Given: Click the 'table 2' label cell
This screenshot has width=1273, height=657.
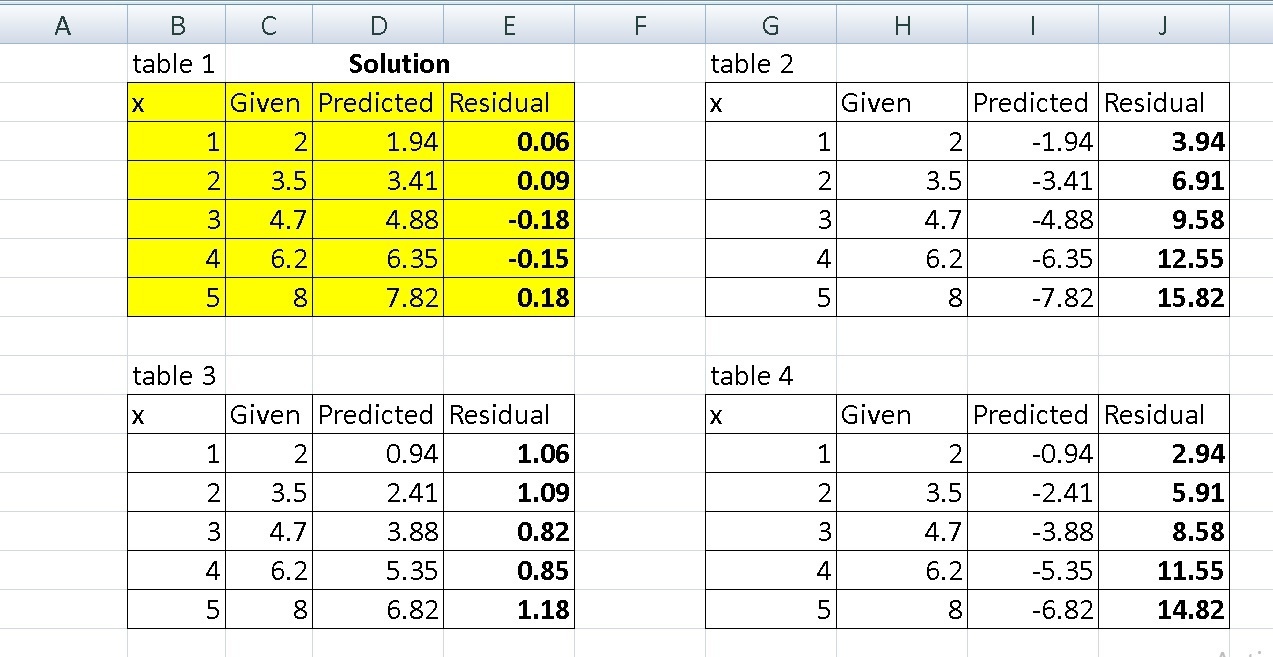Looking at the screenshot, I should pos(770,65).
